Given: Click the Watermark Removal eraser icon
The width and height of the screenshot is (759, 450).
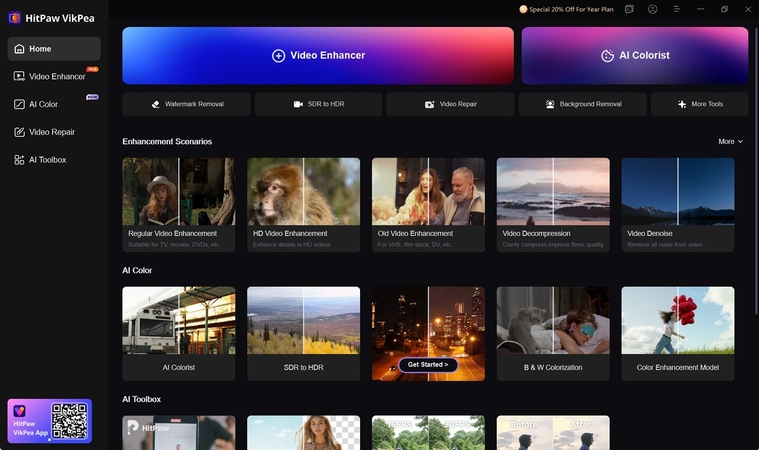Looking at the screenshot, I should coord(155,104).
